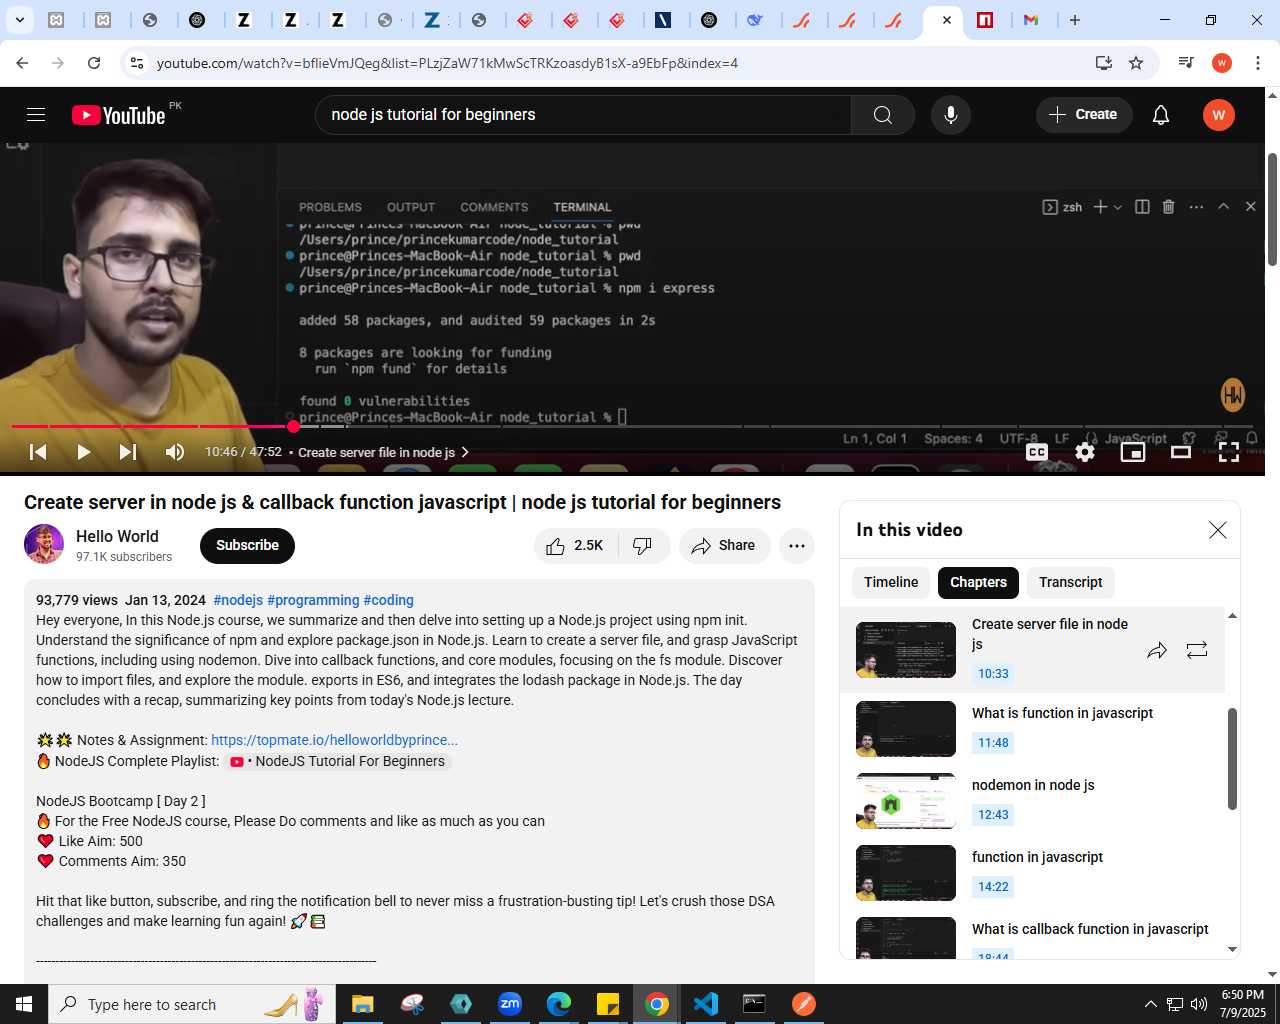The image size is (1280, 1024).
Task: Show hidden system tray icons
Action: pyautogui.click(x=1150, y=1004)
